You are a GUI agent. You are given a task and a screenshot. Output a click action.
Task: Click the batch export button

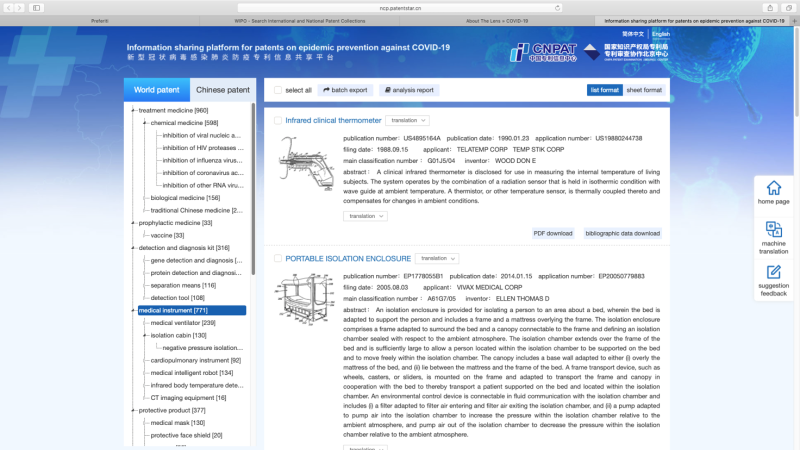[344, 90]
